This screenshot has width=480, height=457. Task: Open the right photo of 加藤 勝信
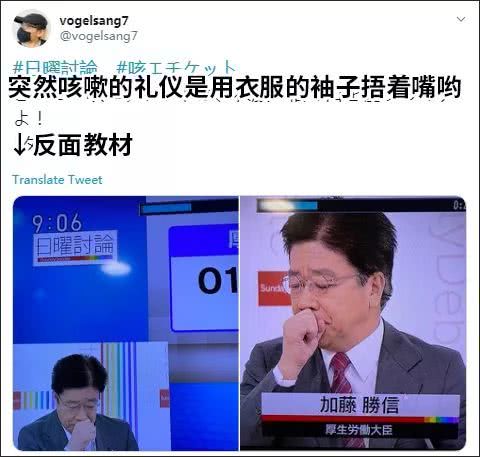[x=353, y=323]
